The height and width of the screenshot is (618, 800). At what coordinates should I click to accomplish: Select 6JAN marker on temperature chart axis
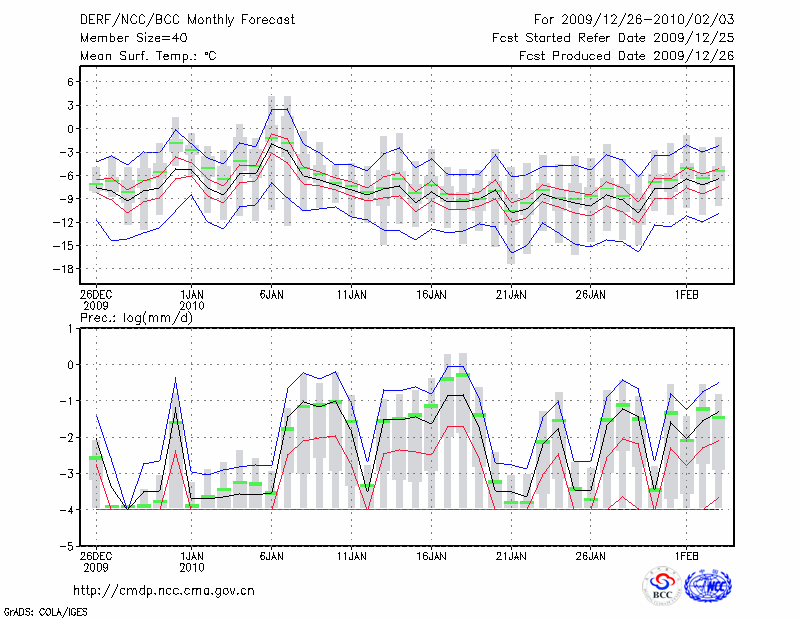coord(271,295)
